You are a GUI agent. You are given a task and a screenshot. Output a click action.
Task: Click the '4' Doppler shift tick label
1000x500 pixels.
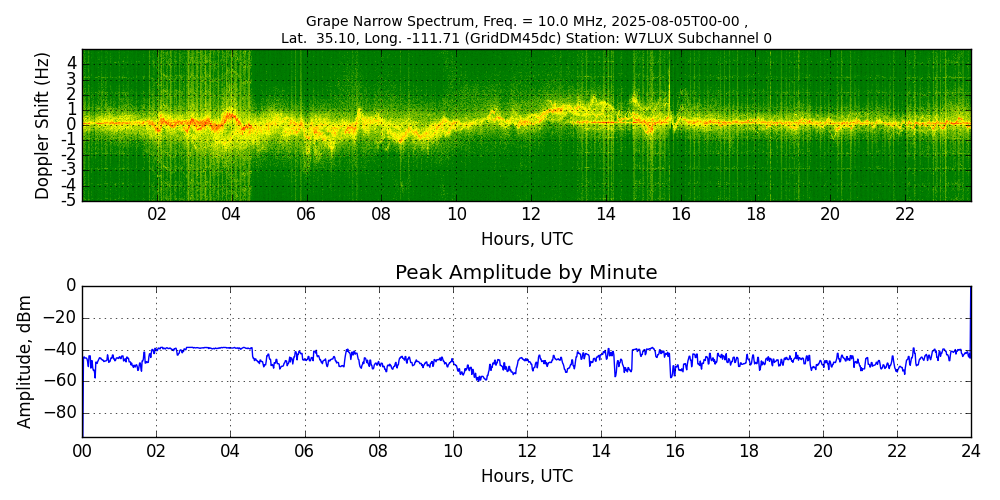click(73, 64)
